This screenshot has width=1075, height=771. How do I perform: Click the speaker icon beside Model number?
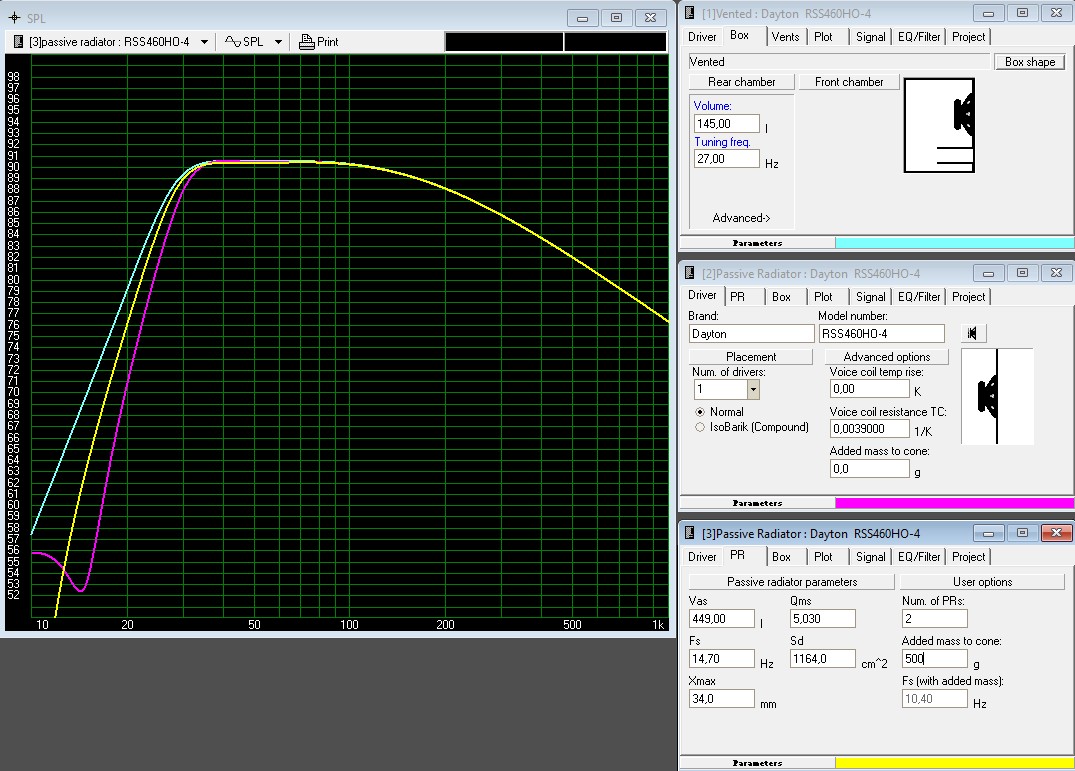(972, 333)
